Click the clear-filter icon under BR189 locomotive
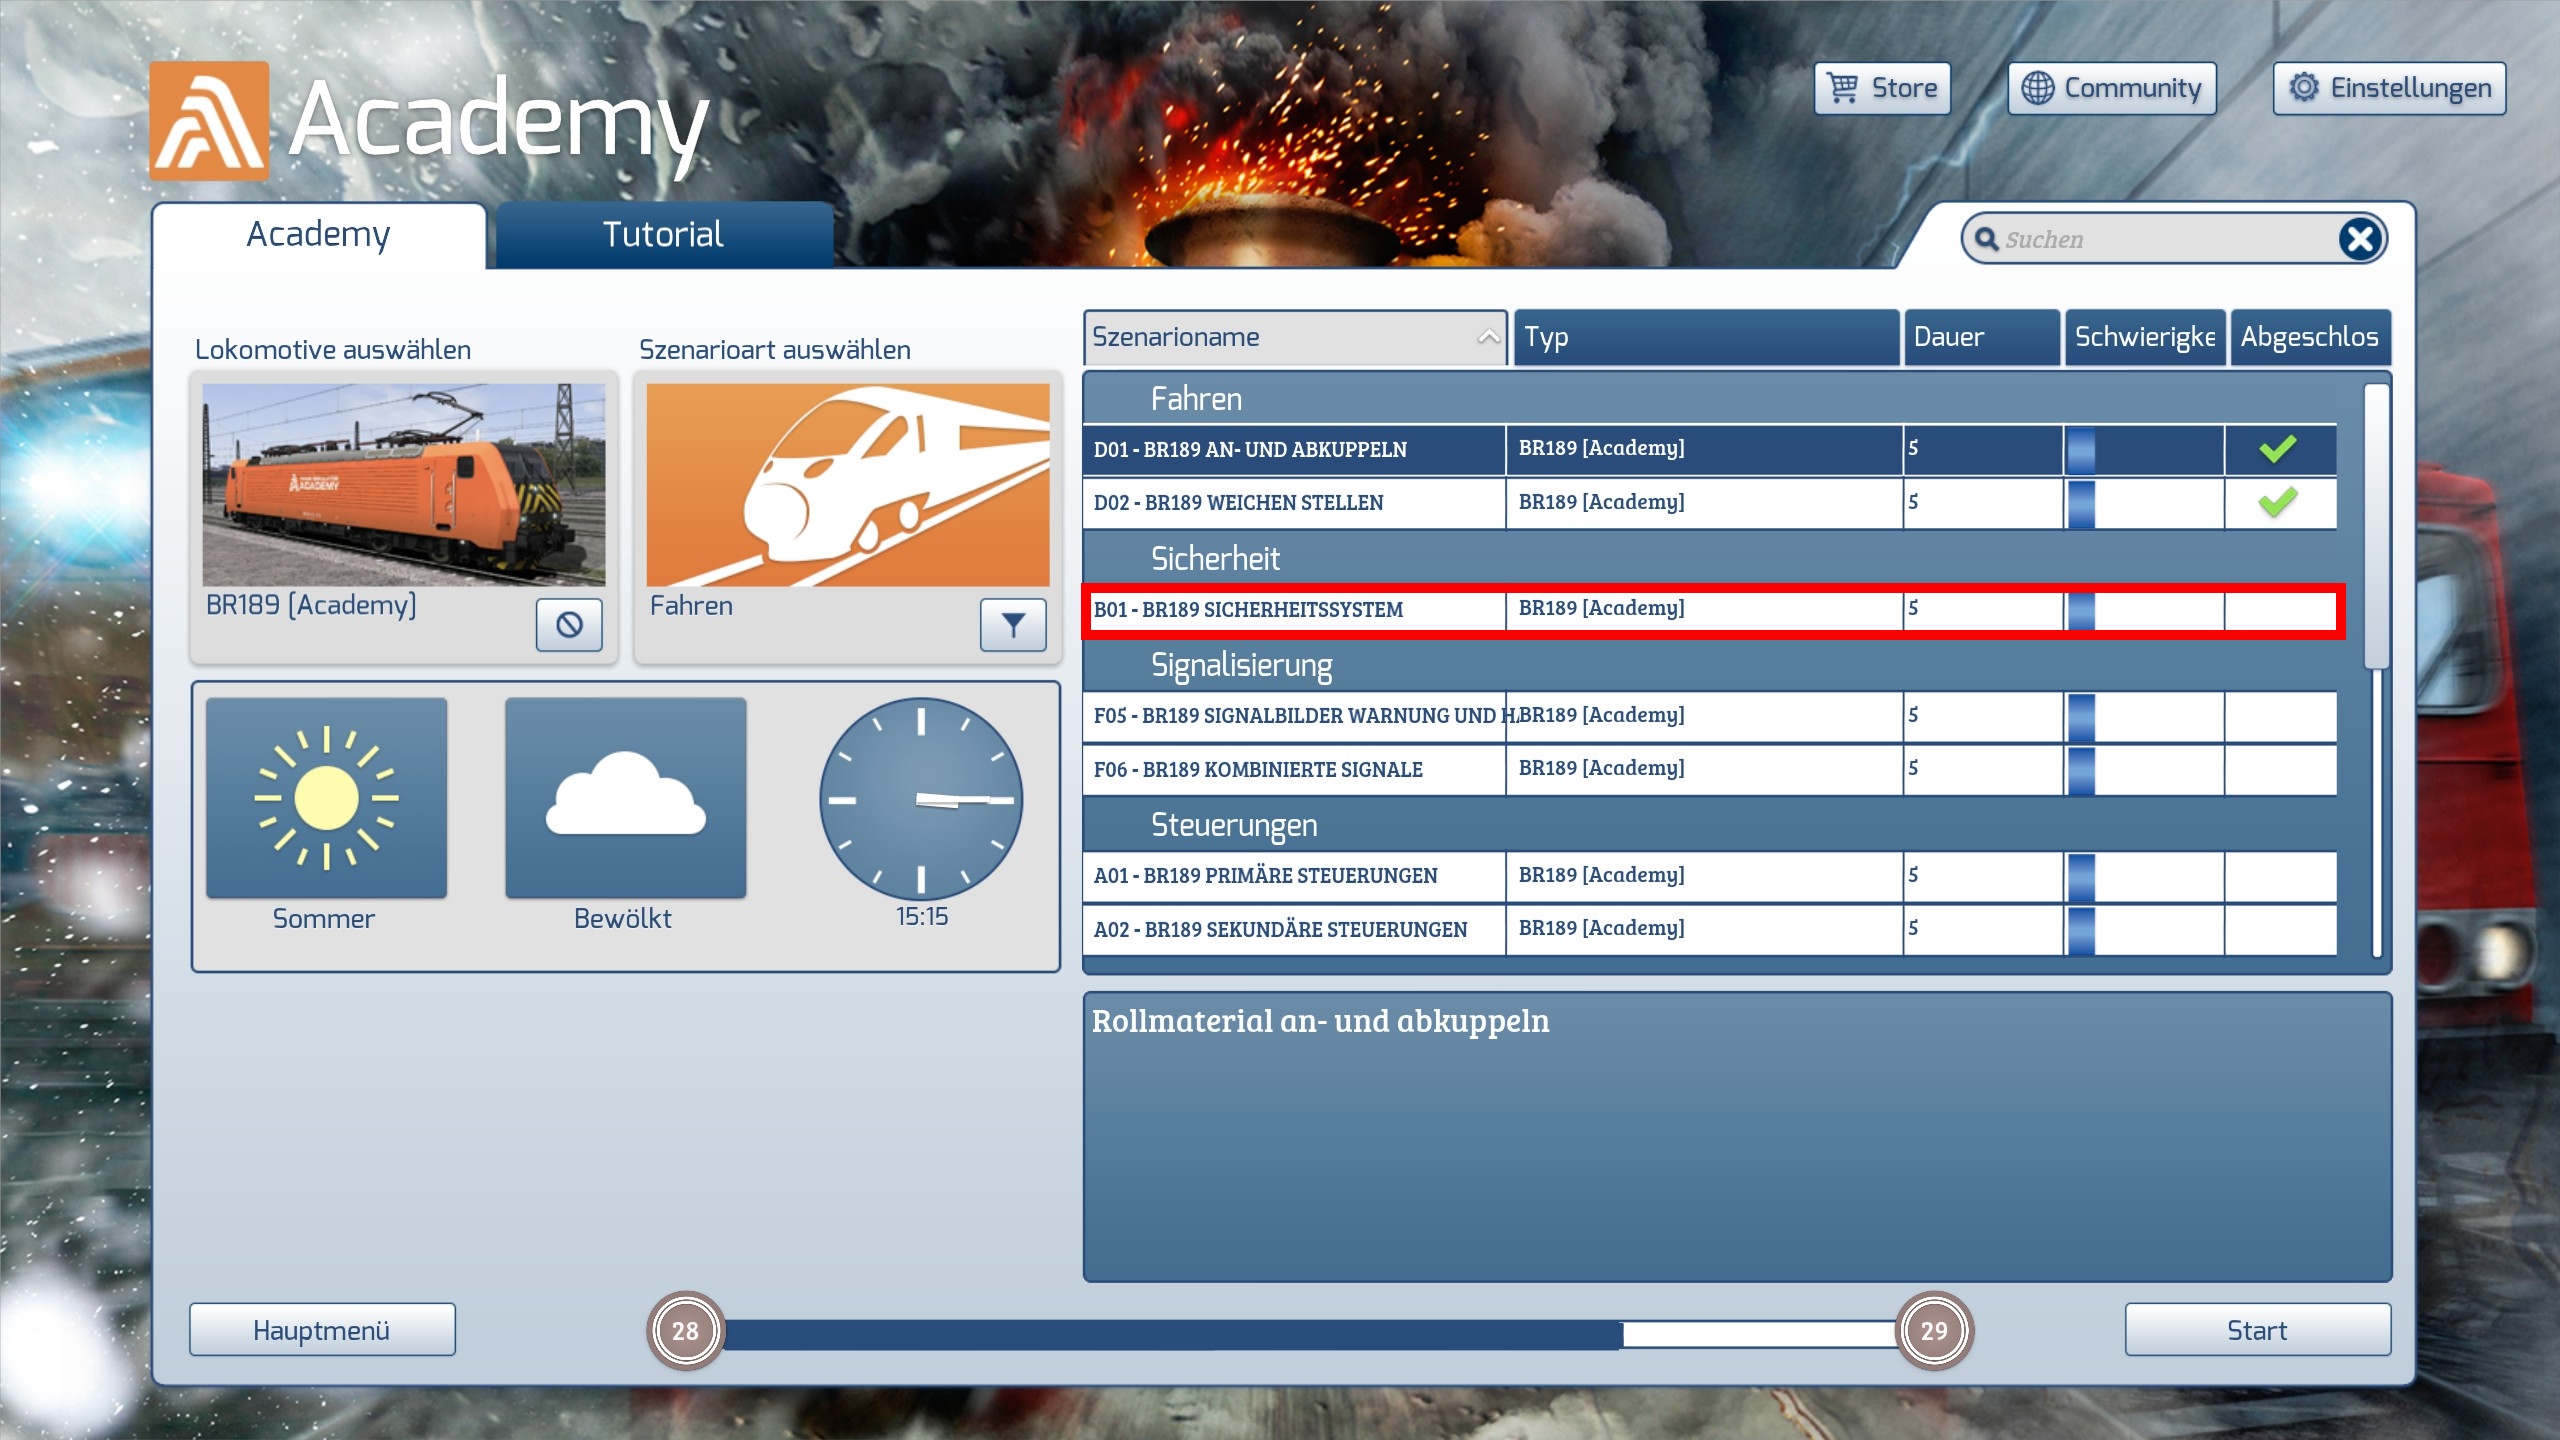2560x1440 pixels. pyautogui.click(x=569, y=625)
